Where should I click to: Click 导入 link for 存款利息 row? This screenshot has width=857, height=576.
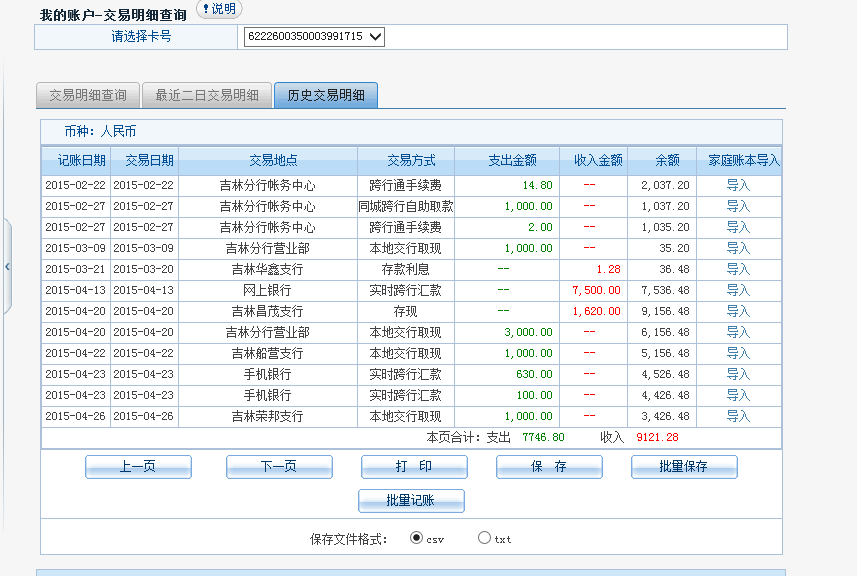pyautogui.click(x=738, y=269)
